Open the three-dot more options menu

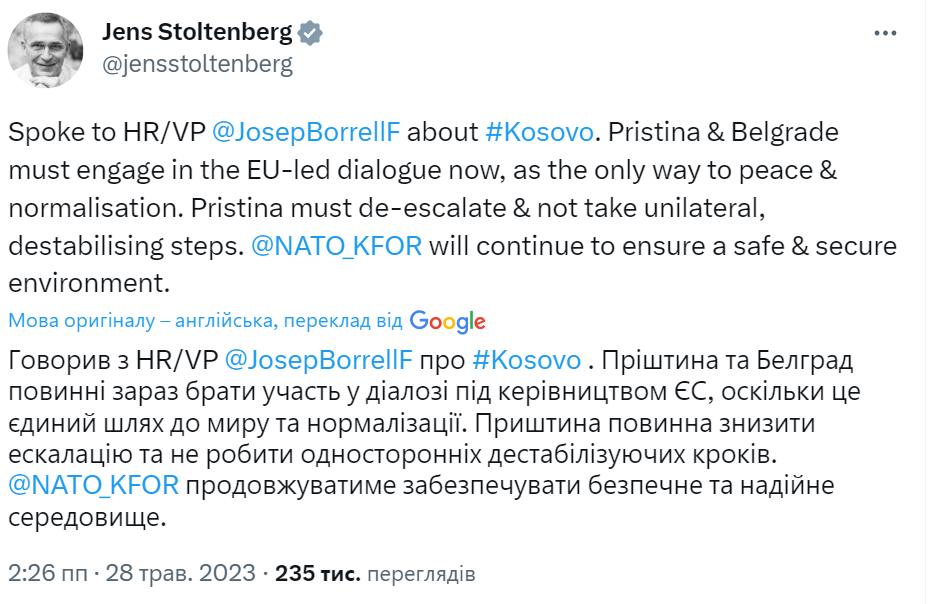(x=885, y=31)
